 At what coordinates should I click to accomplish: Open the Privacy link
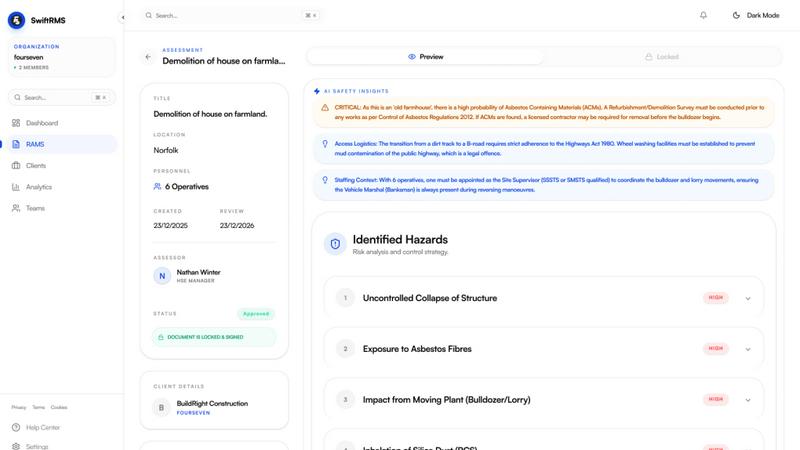[18, 407]
